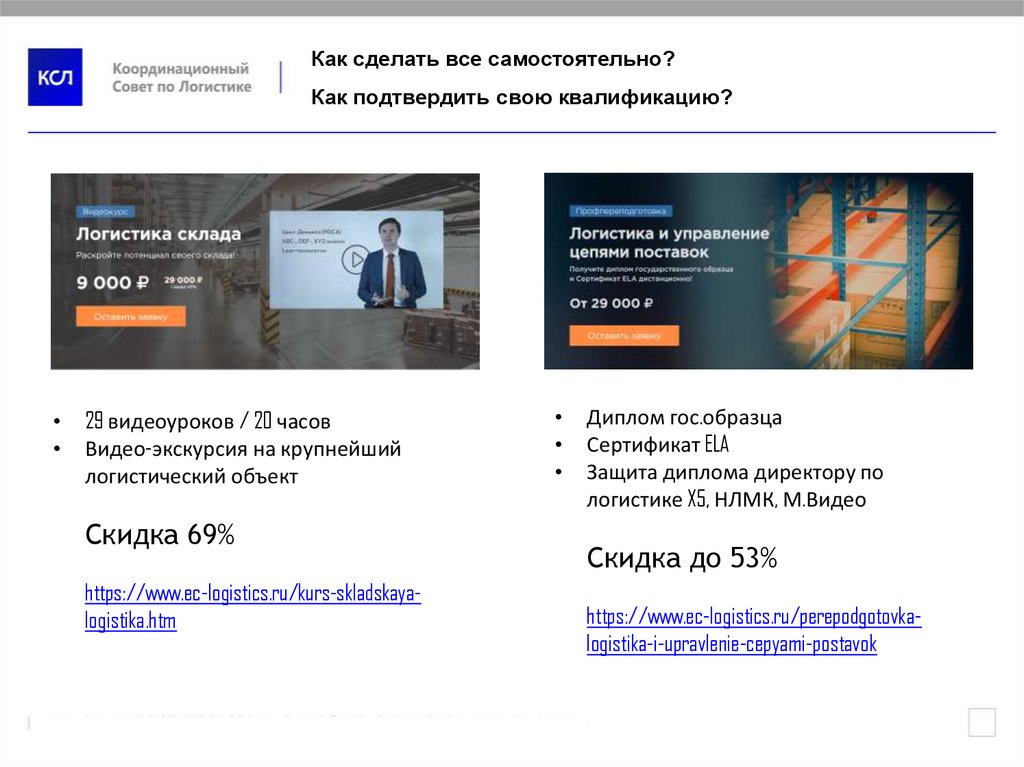Click 'Логистика и управление цепями поставок' heading

(x=669, y=242)
